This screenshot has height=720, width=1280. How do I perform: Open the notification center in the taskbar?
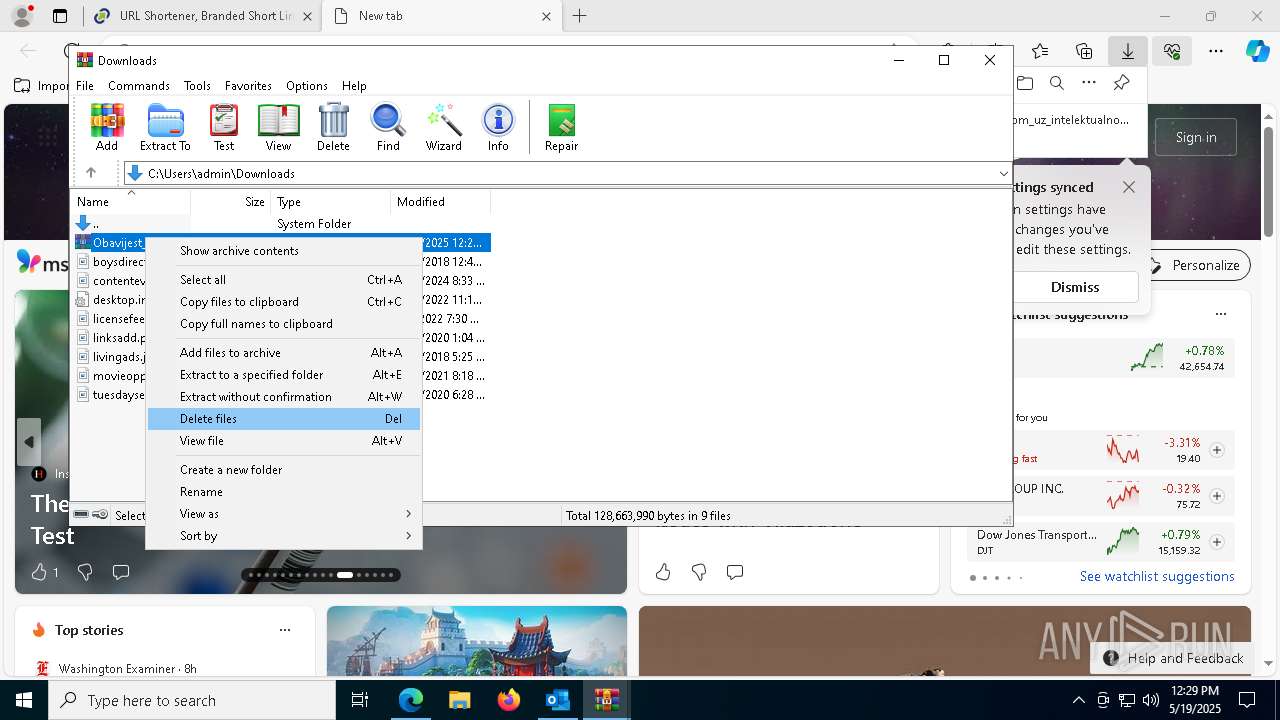click(x=1247, y=700)
